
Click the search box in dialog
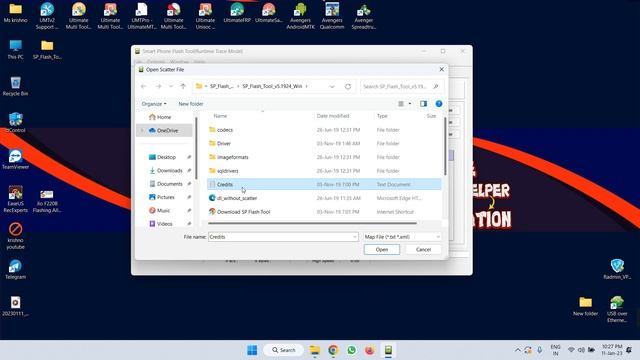pyautogui.click(x=402, y=87)
